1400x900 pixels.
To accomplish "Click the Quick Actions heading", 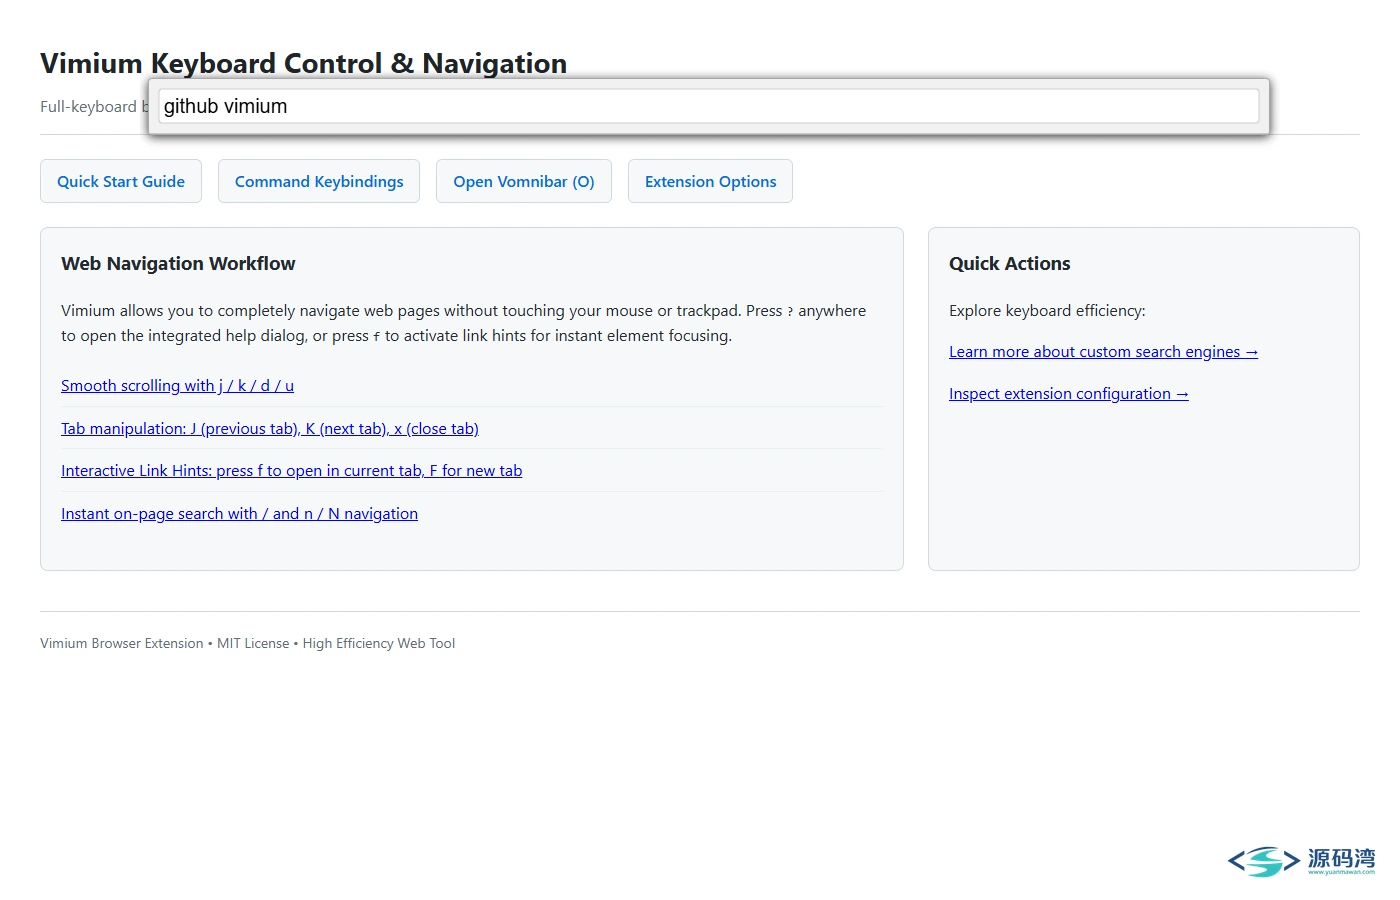I will coord(1009,263).
